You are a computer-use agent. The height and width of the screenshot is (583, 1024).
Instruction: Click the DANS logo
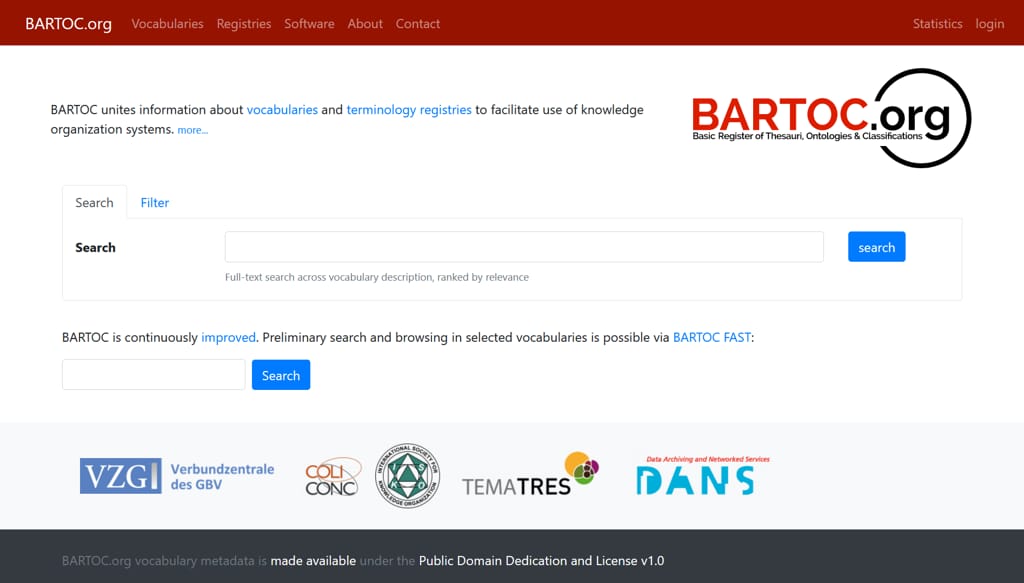[703, 475]
